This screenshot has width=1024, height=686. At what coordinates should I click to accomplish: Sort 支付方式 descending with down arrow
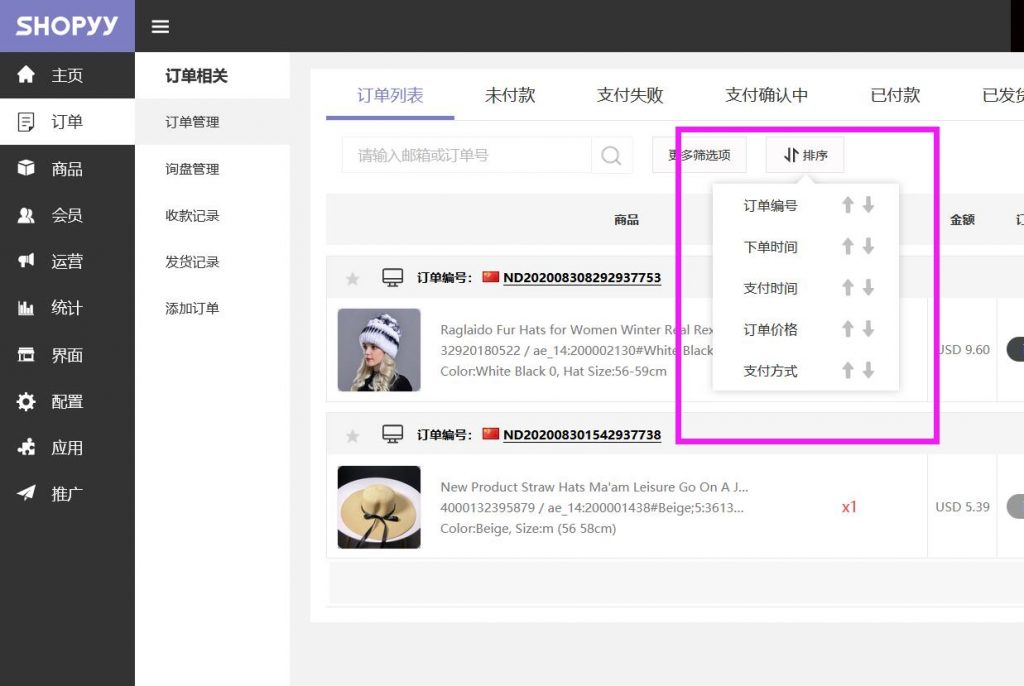pyautogui.click(x=868, y=370)
